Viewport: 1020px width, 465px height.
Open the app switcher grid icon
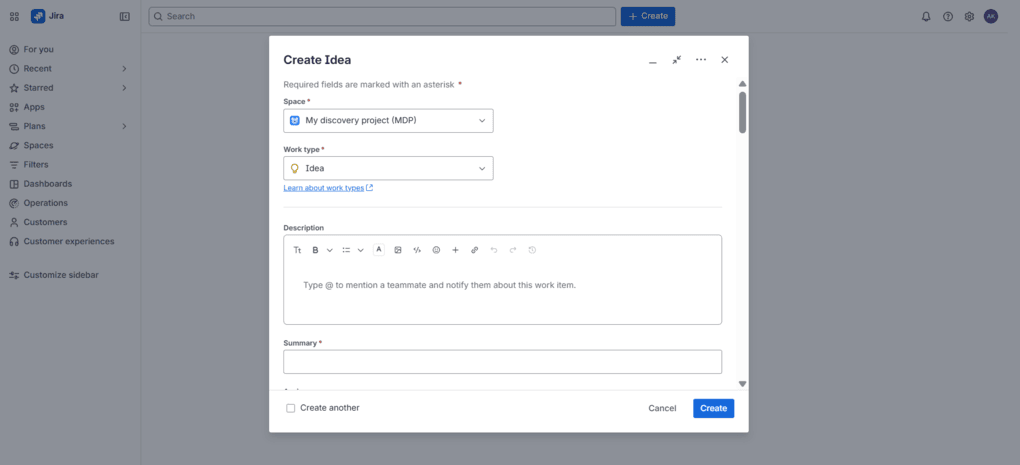click(x=14, y=17)
